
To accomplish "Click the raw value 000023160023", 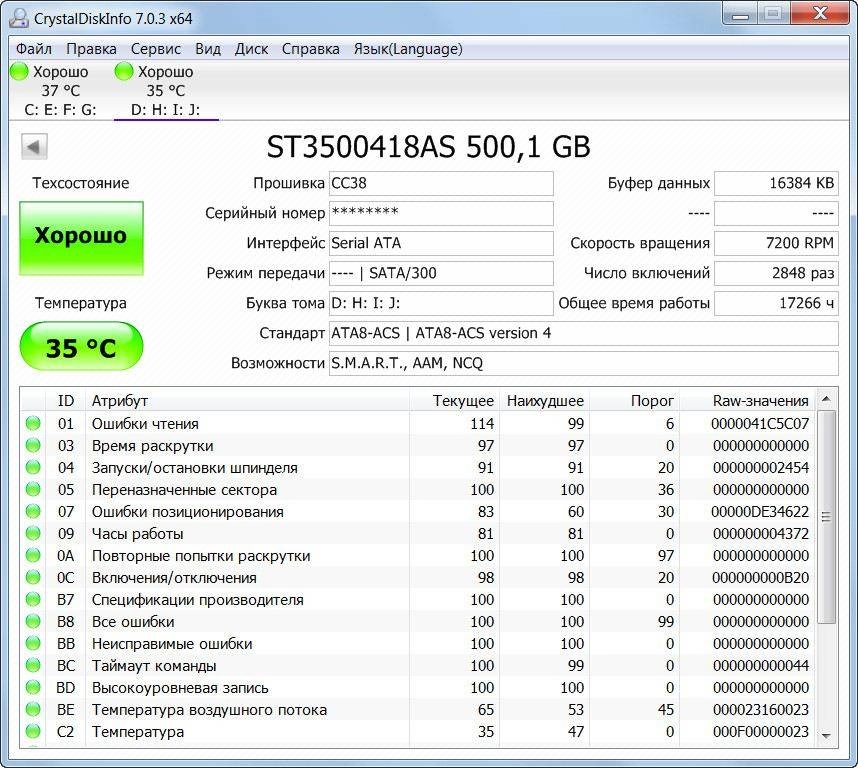I will pyautogui.click(x=761, y=709).
